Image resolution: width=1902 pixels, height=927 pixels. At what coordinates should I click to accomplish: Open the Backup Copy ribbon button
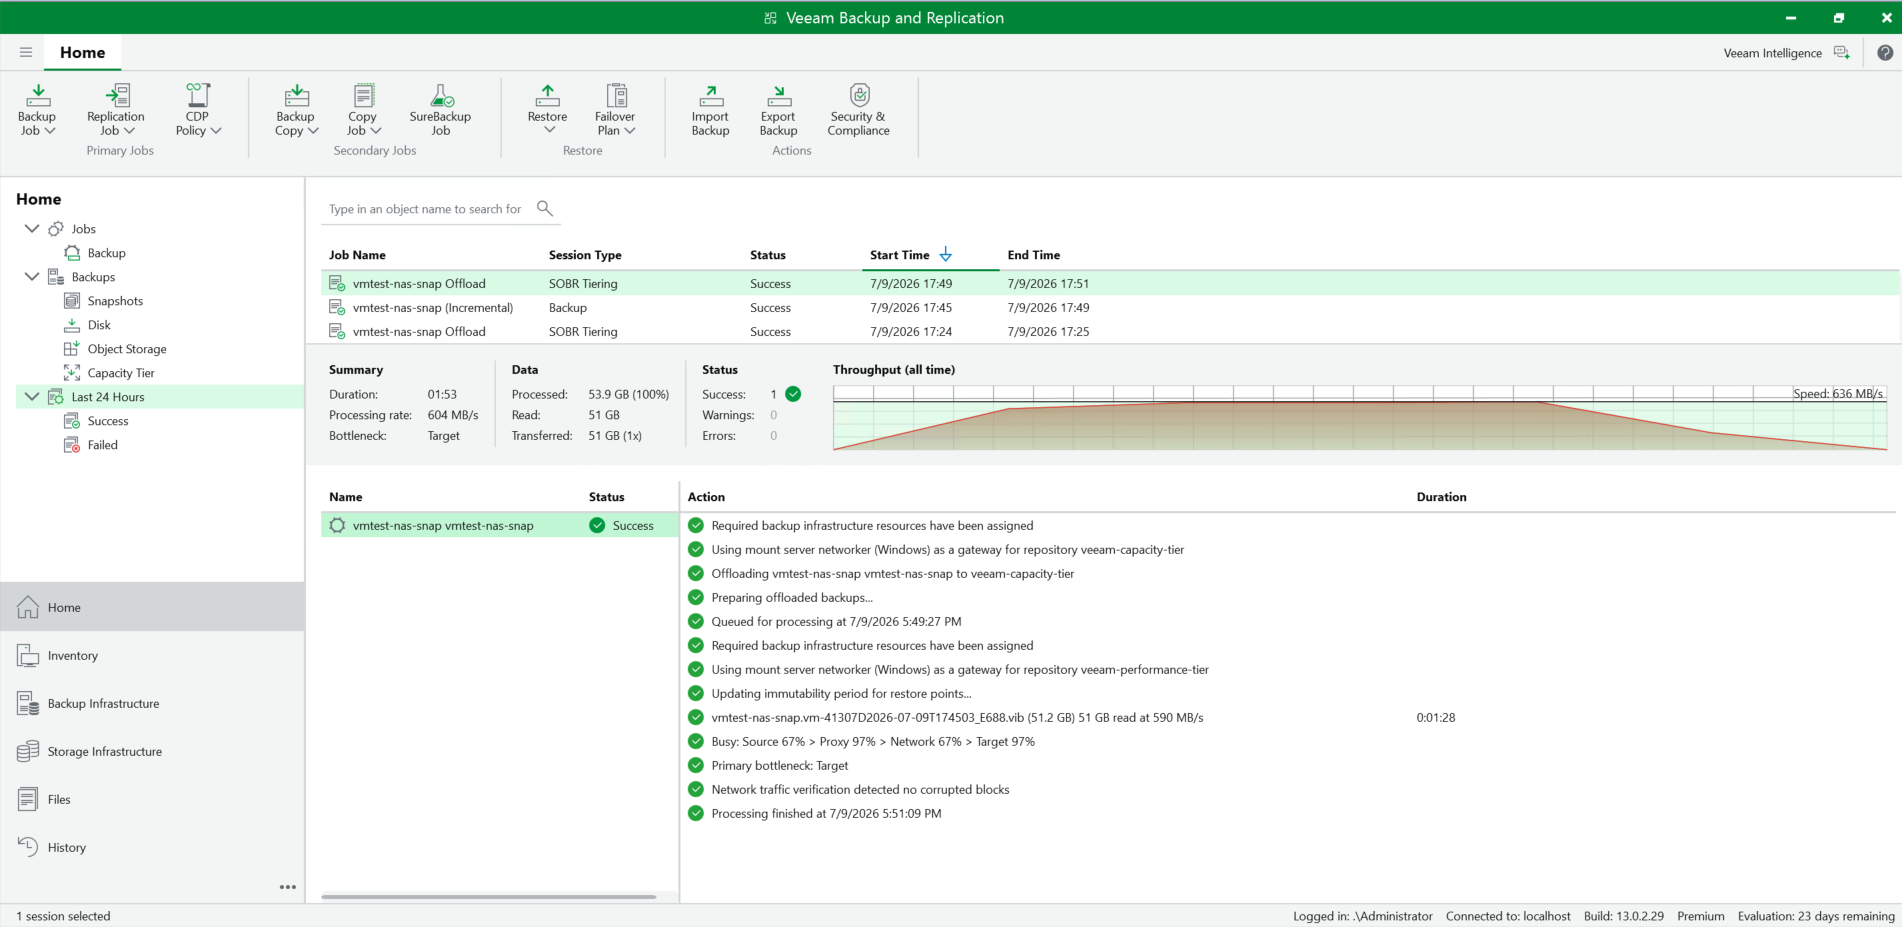click(x=296, y=110)
